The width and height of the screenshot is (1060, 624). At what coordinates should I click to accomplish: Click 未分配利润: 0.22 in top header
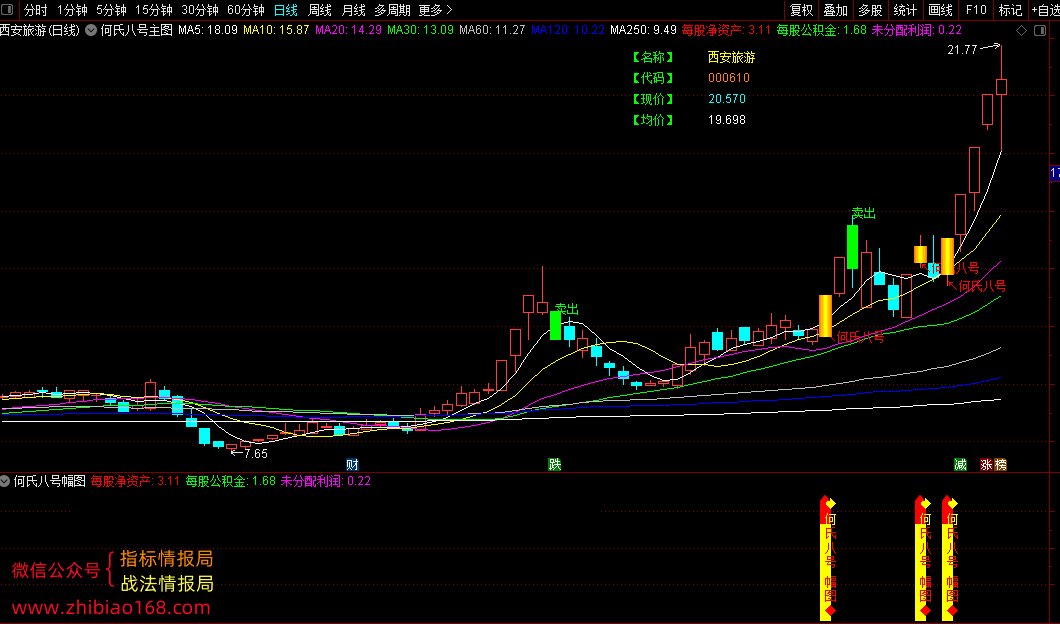pos(917,30)
